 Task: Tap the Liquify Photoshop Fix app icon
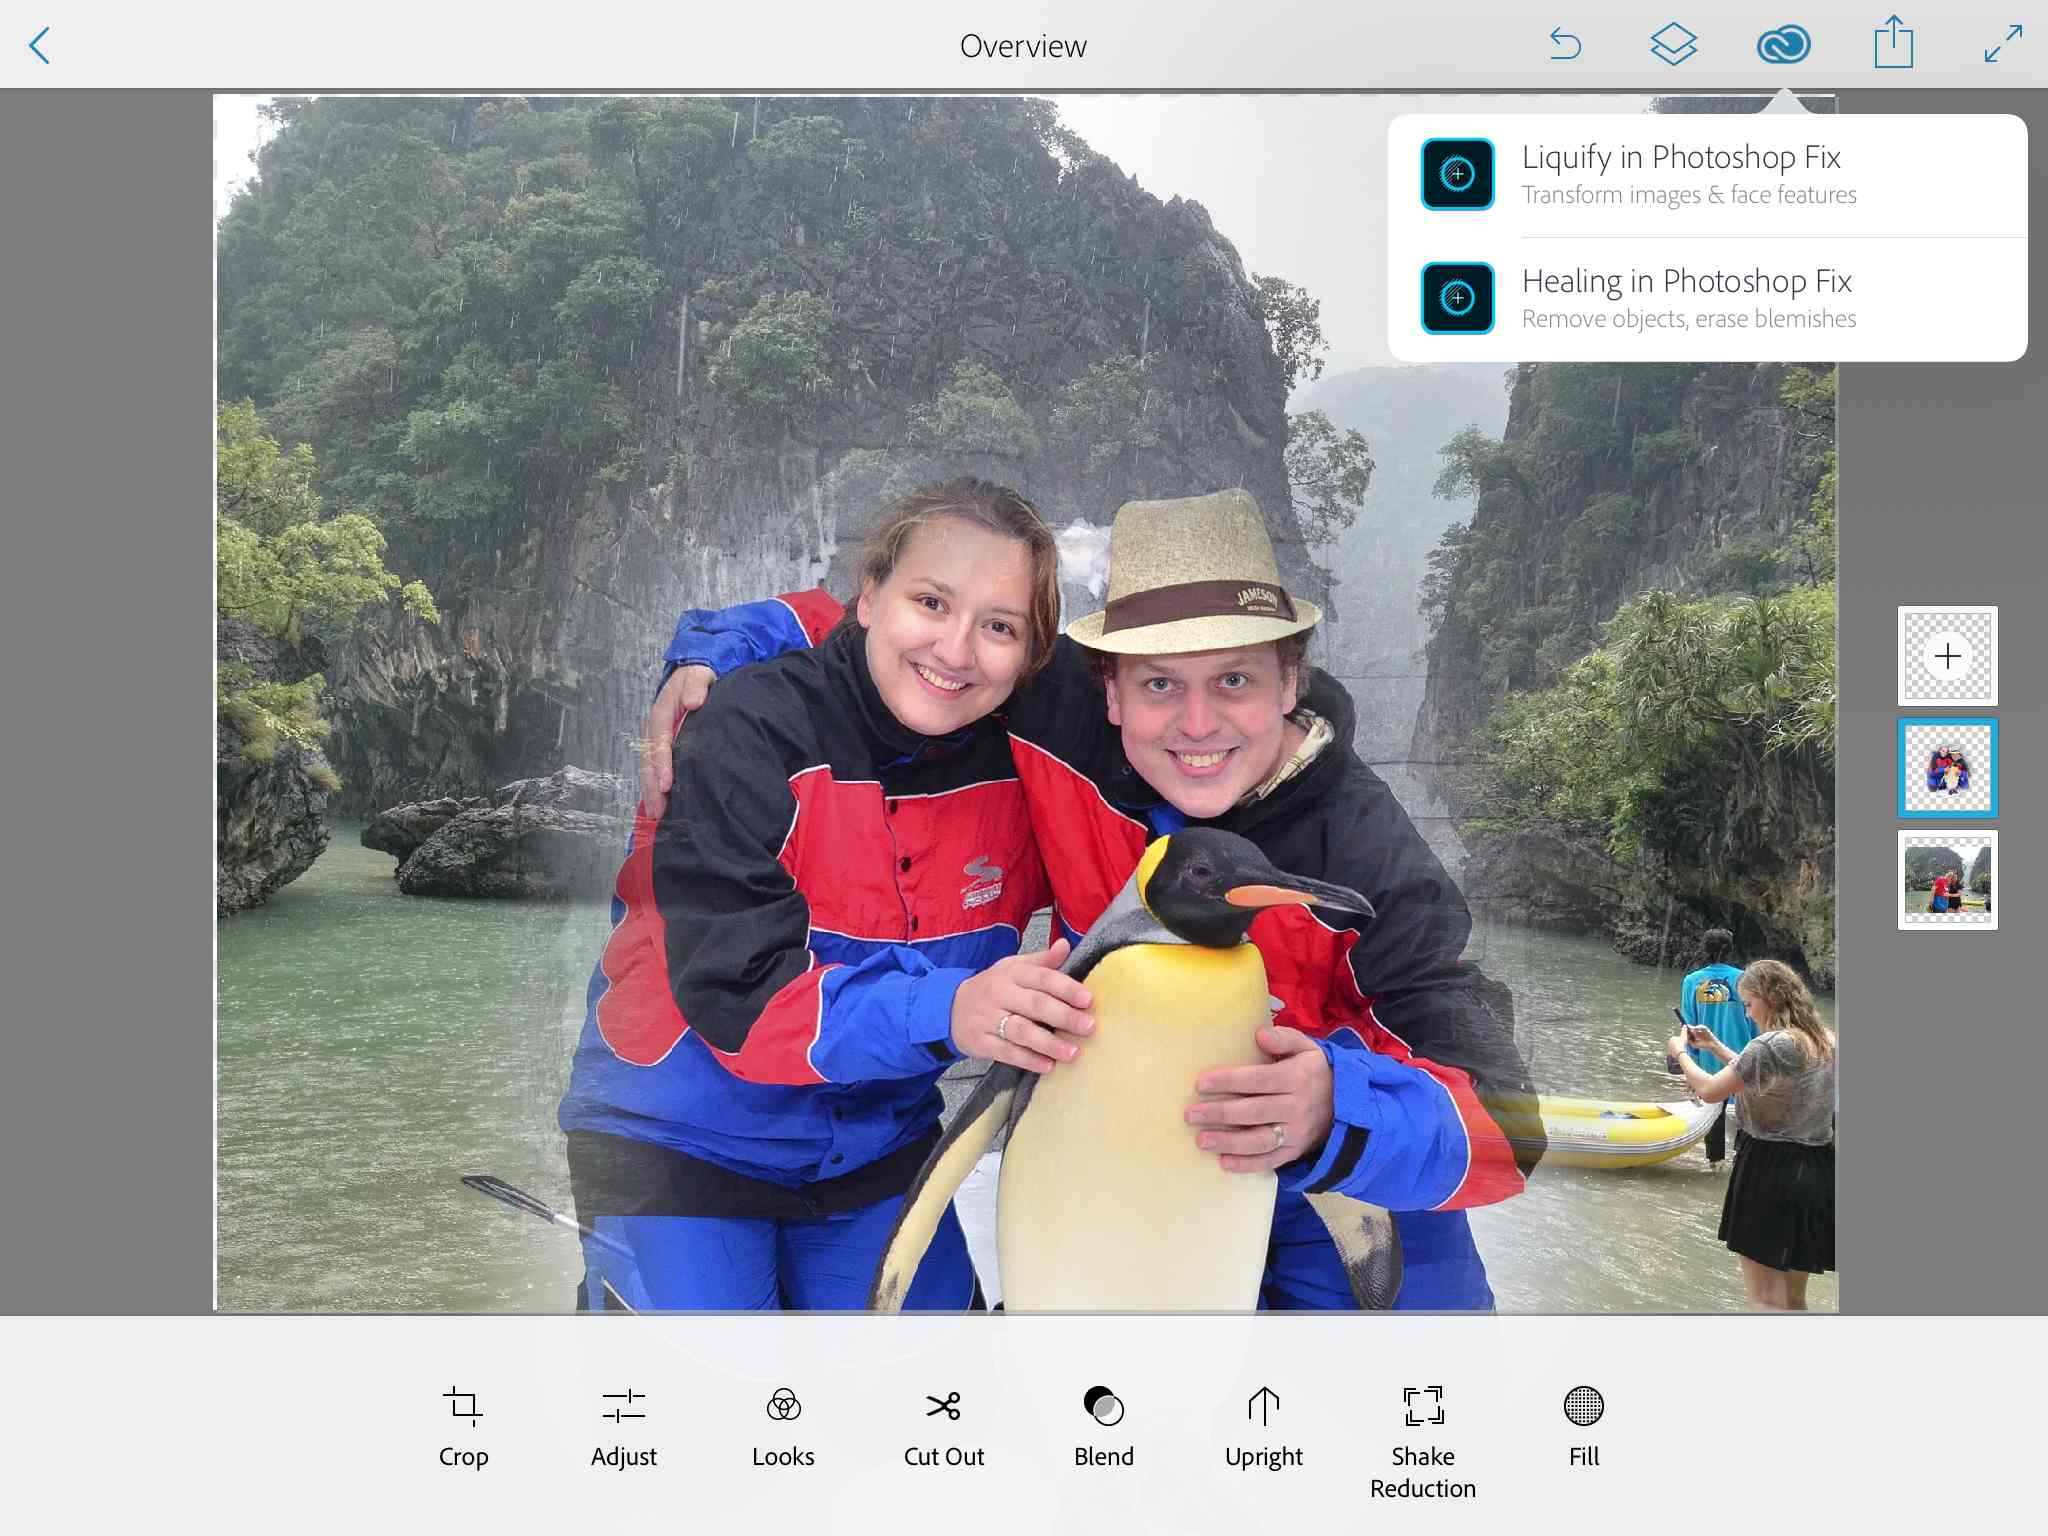point(1457,174)
